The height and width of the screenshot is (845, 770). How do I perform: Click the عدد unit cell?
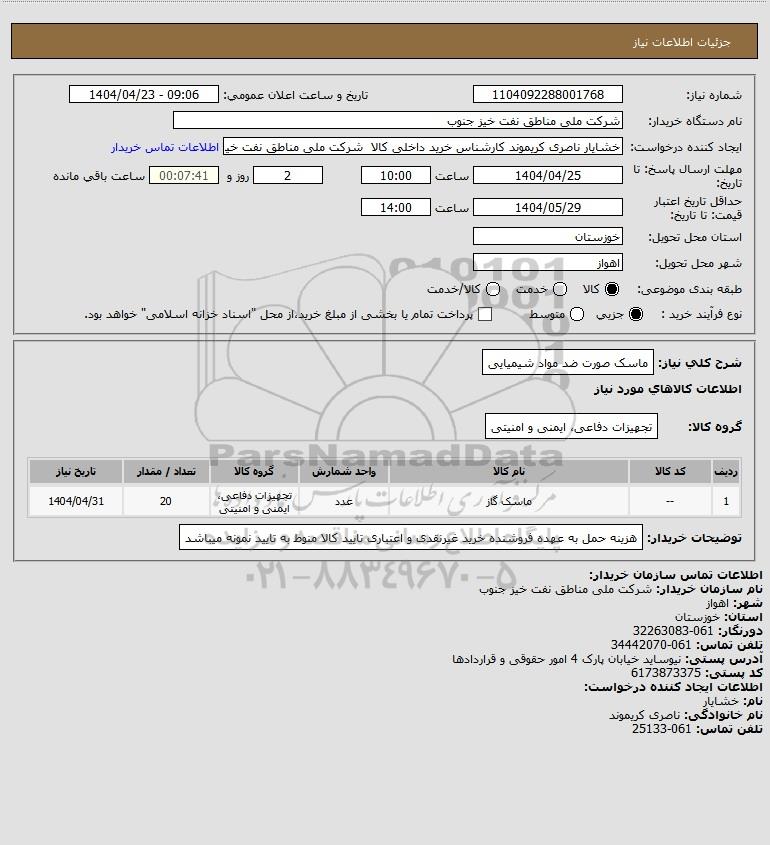pos(344,502)
